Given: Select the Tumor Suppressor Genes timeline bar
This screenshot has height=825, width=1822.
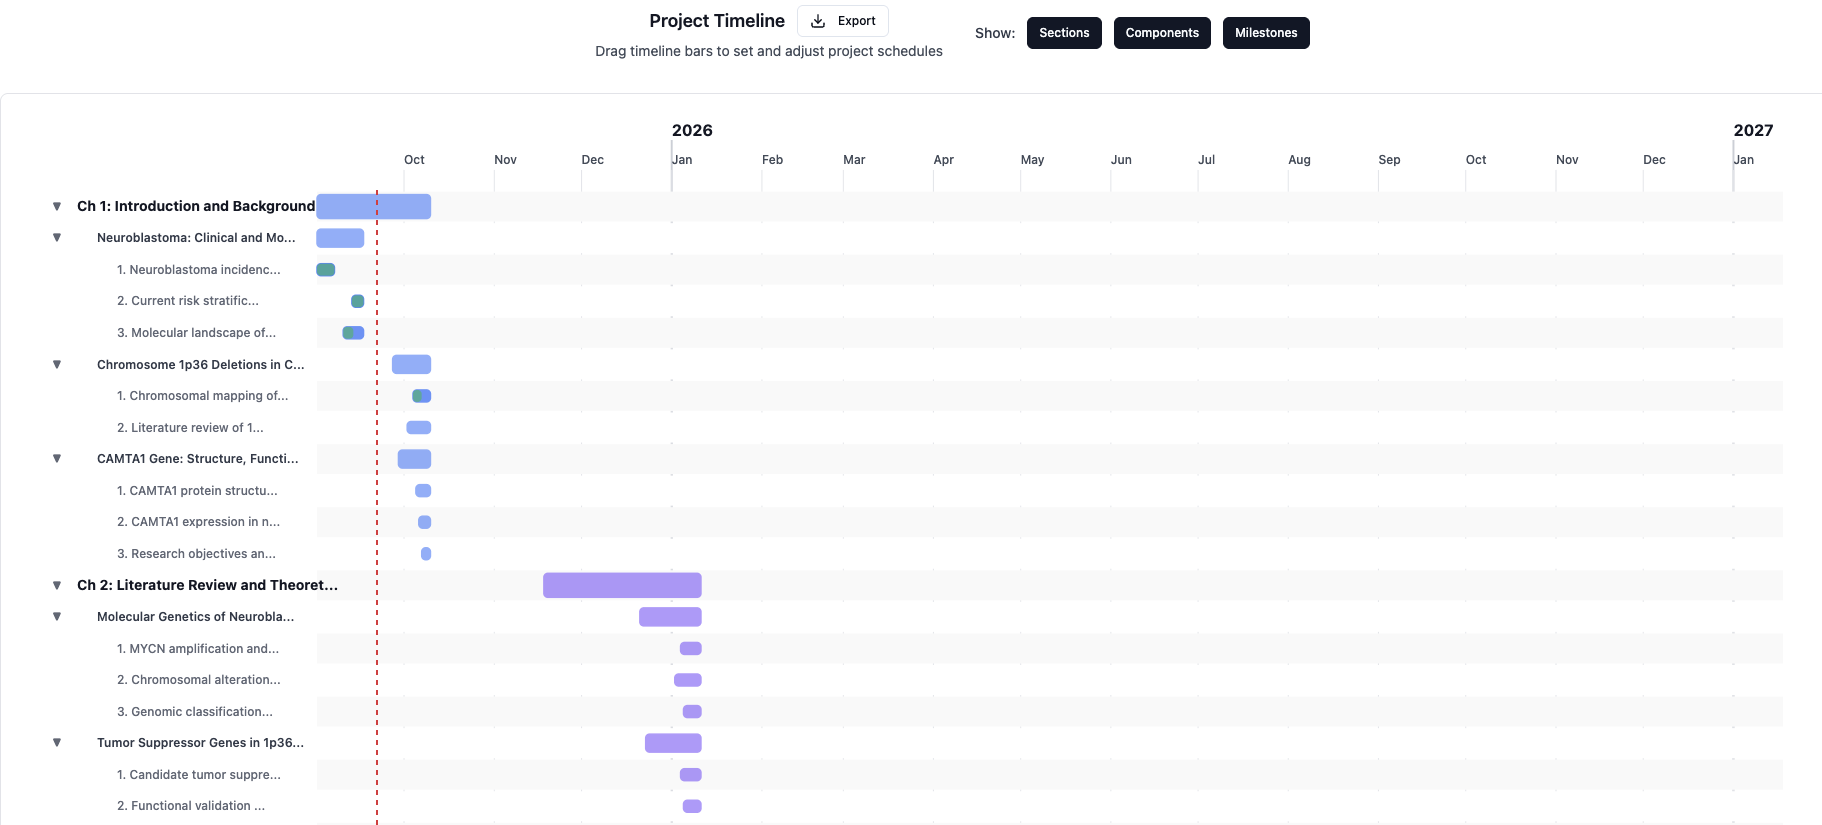Looking at the screenshot, I should 672,743.
